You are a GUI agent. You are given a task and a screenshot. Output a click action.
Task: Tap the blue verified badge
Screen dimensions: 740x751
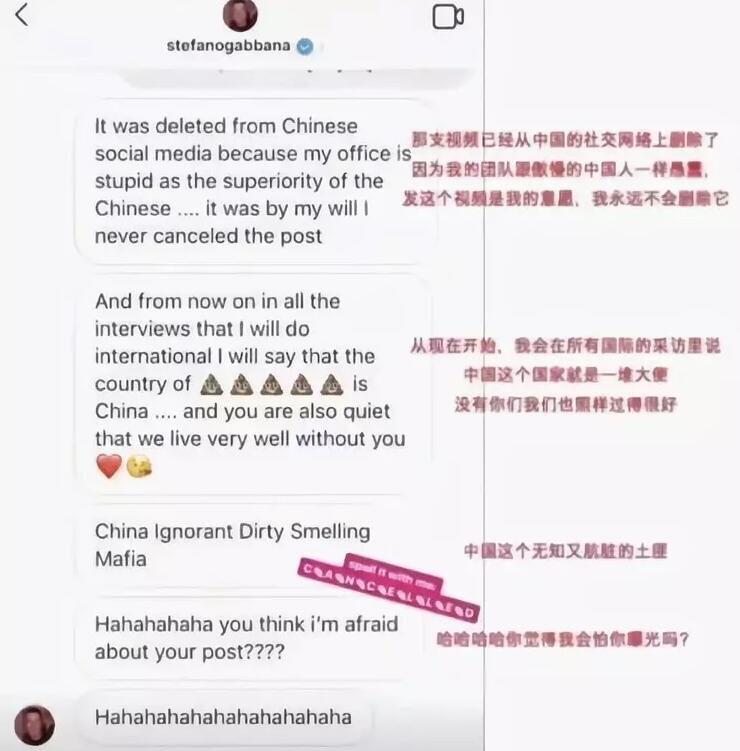coord(305,46)
